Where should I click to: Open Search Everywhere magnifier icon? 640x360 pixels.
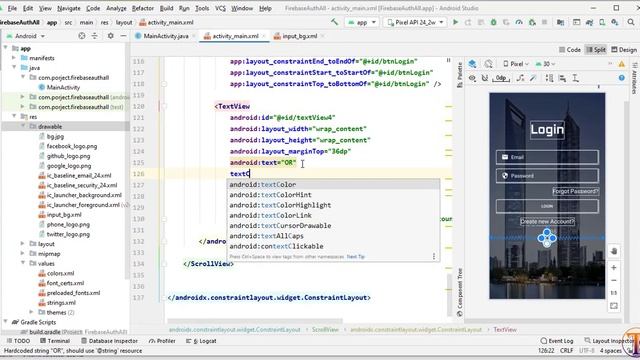coord(631,22)
